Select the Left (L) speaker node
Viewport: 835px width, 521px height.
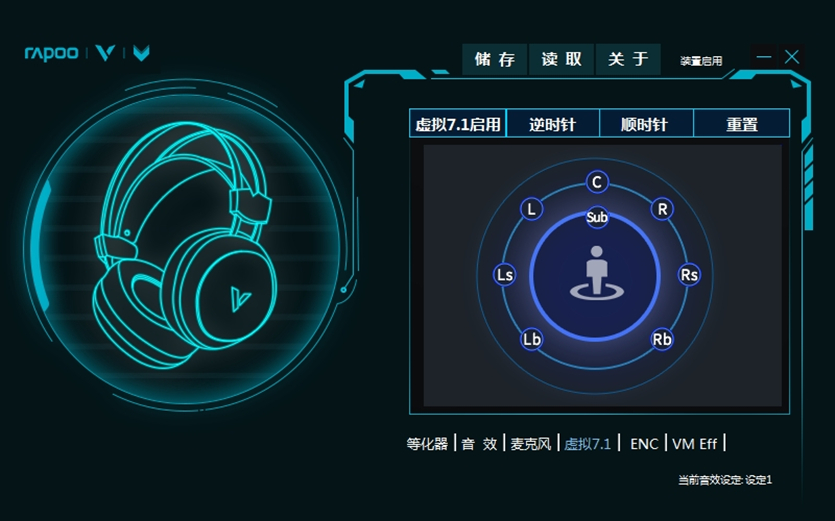click(531, 209)
